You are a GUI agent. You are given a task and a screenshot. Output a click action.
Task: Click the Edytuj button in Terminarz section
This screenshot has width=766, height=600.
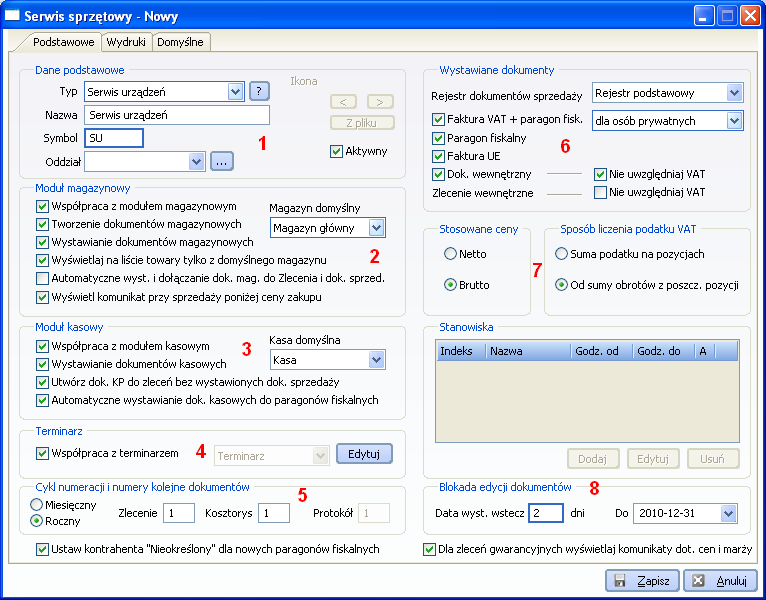pyautogui.click(x=364, y=454)
